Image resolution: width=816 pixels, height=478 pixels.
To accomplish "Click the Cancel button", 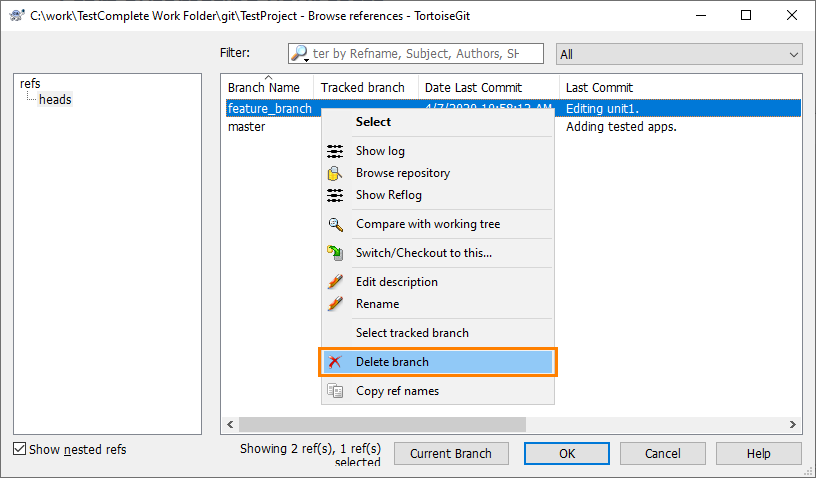I will tap(662, 453).
